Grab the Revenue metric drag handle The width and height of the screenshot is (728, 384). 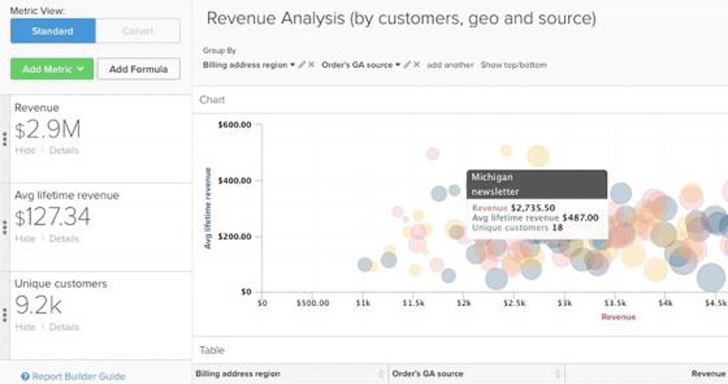click(x=5, y=139)
